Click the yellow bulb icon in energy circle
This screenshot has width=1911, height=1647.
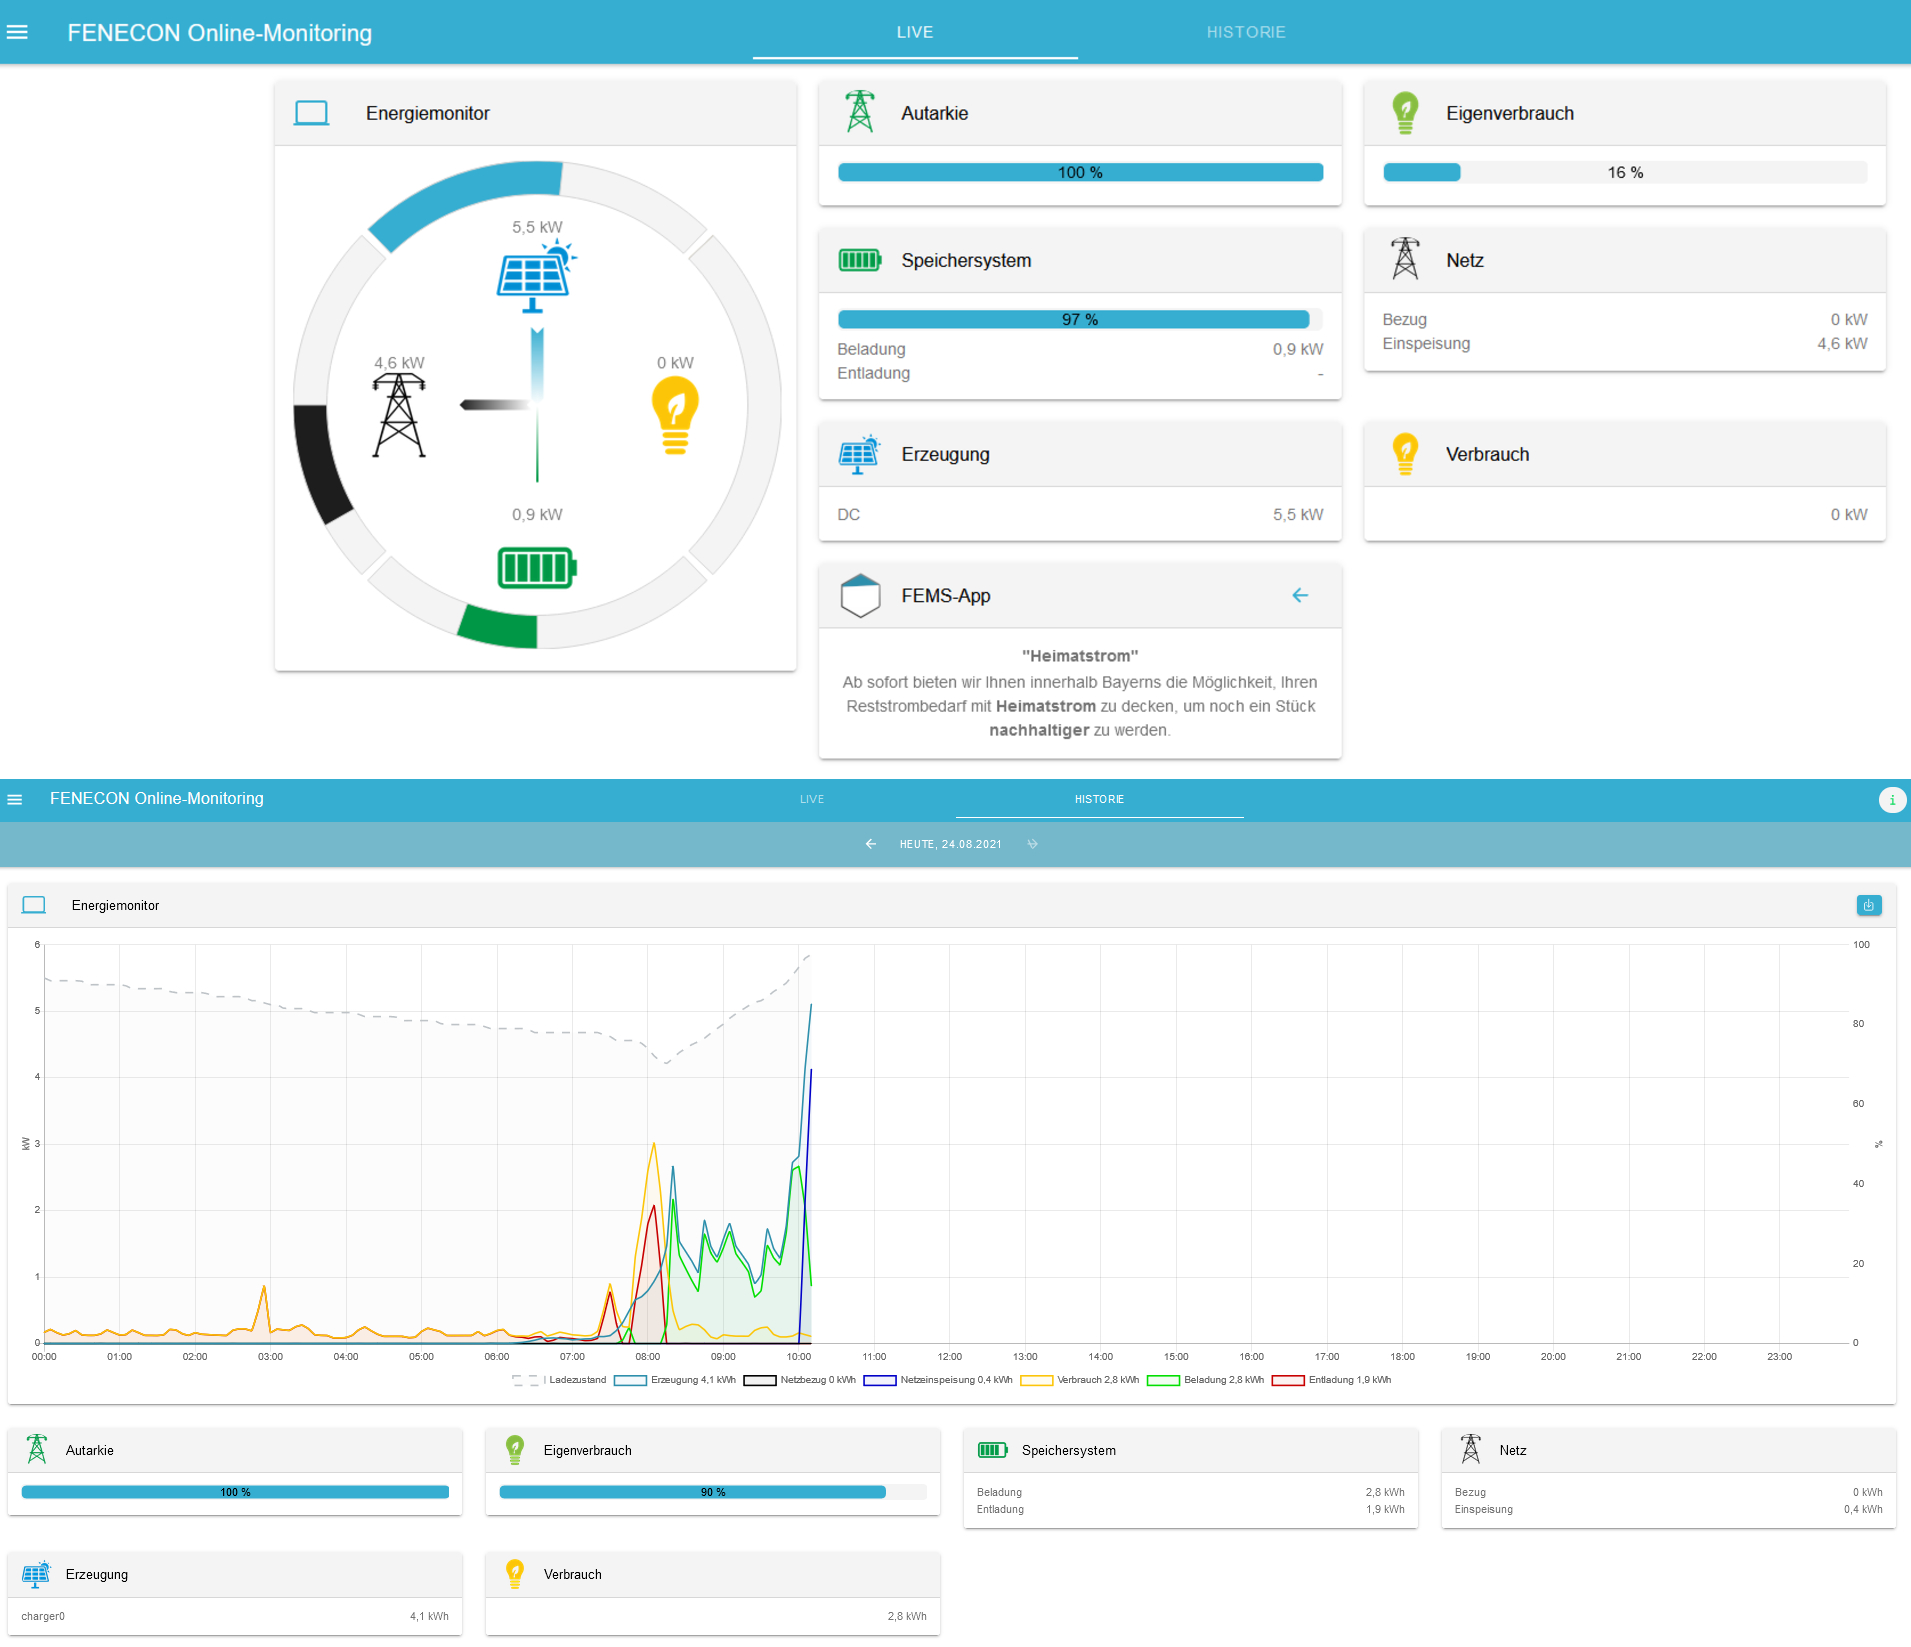coord(675,416)
